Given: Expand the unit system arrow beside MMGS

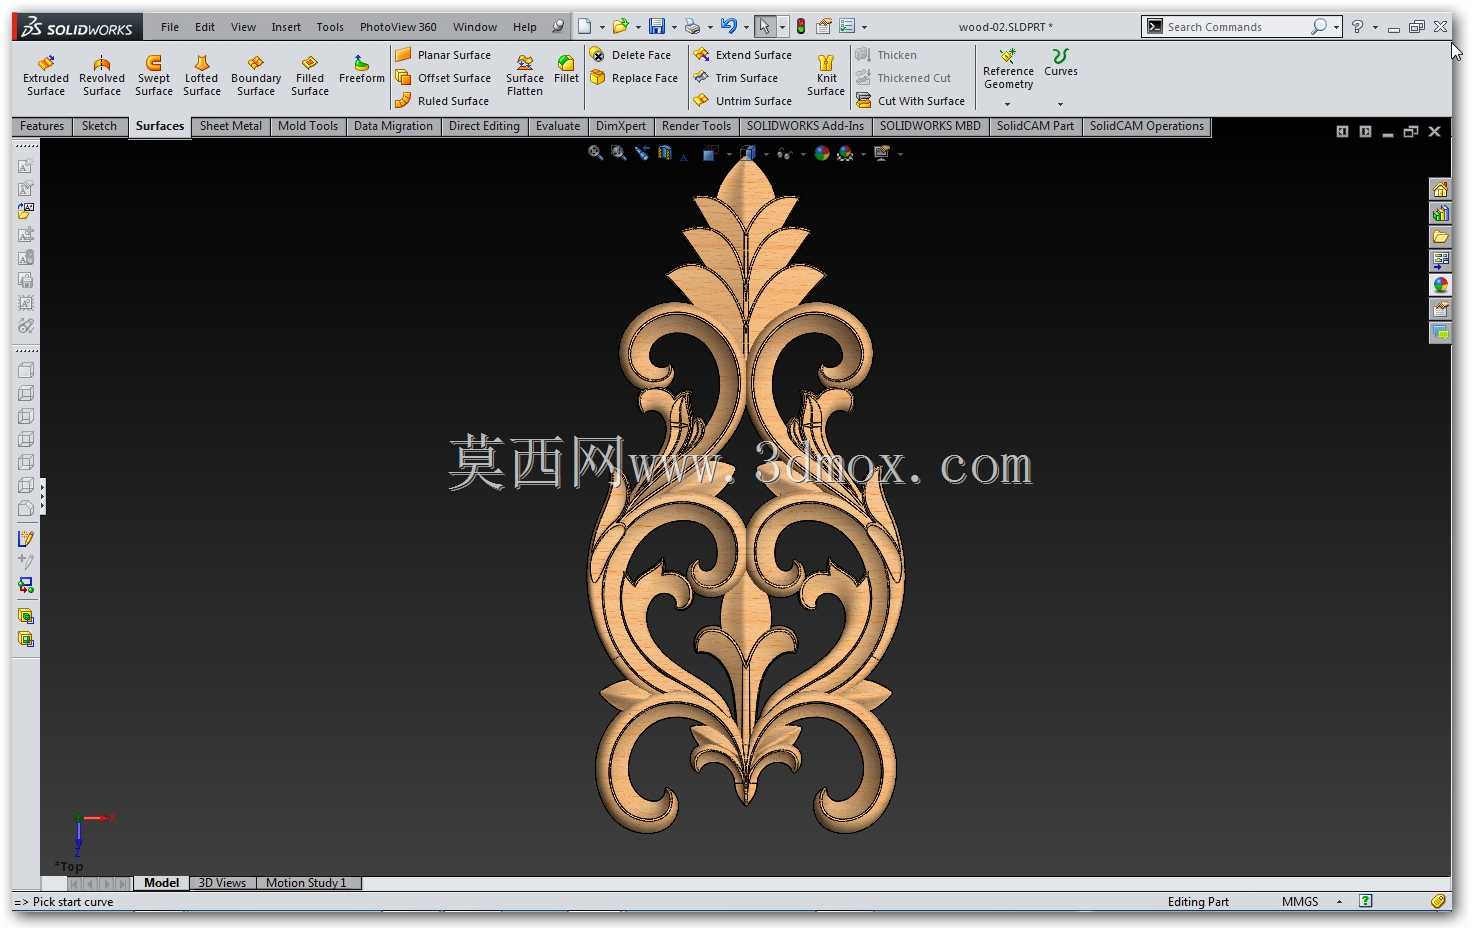Looking at the screenshot, I should point(1339,902).
